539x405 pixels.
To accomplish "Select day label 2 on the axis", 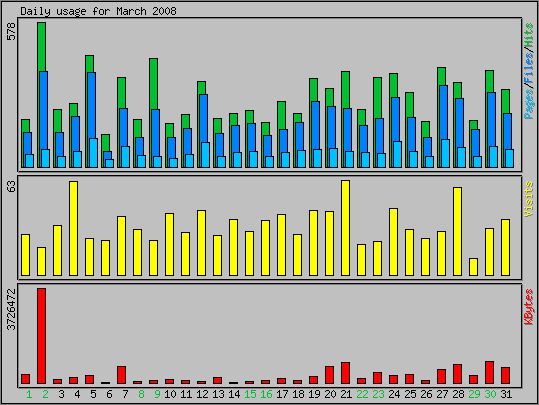I will pos(45,394).
